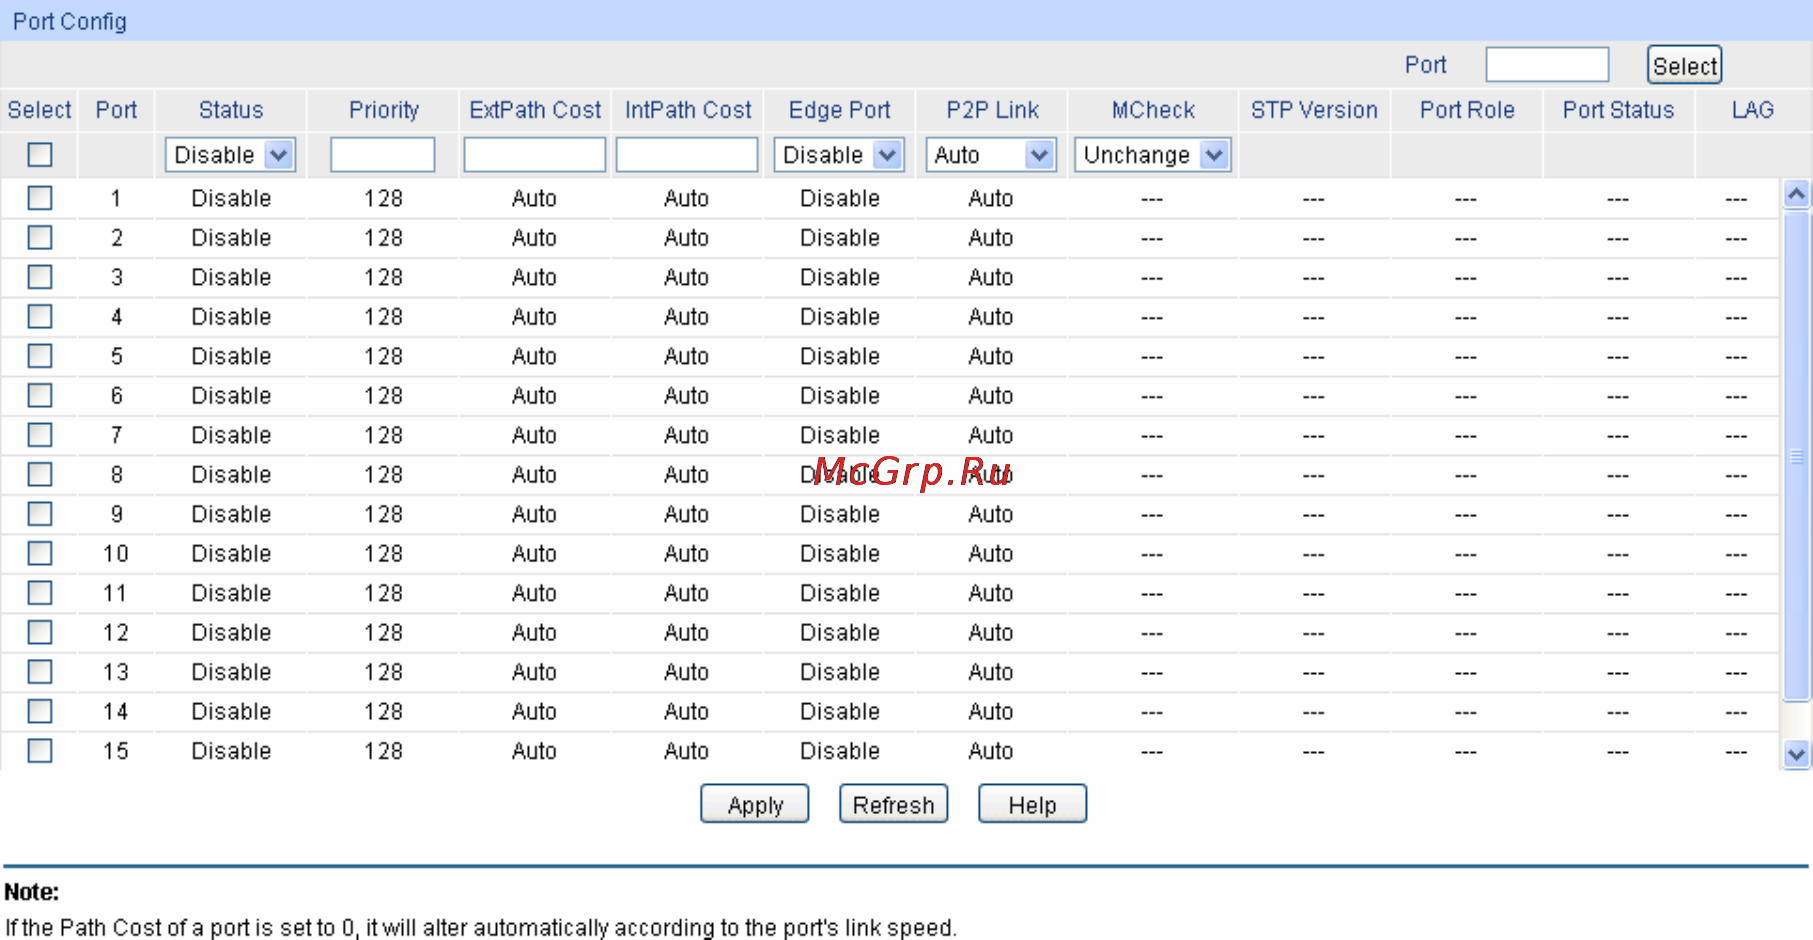The height and width of the screenshot is (940, 1813).
Task: Click the Port Config title
Action: coord(69,21)
